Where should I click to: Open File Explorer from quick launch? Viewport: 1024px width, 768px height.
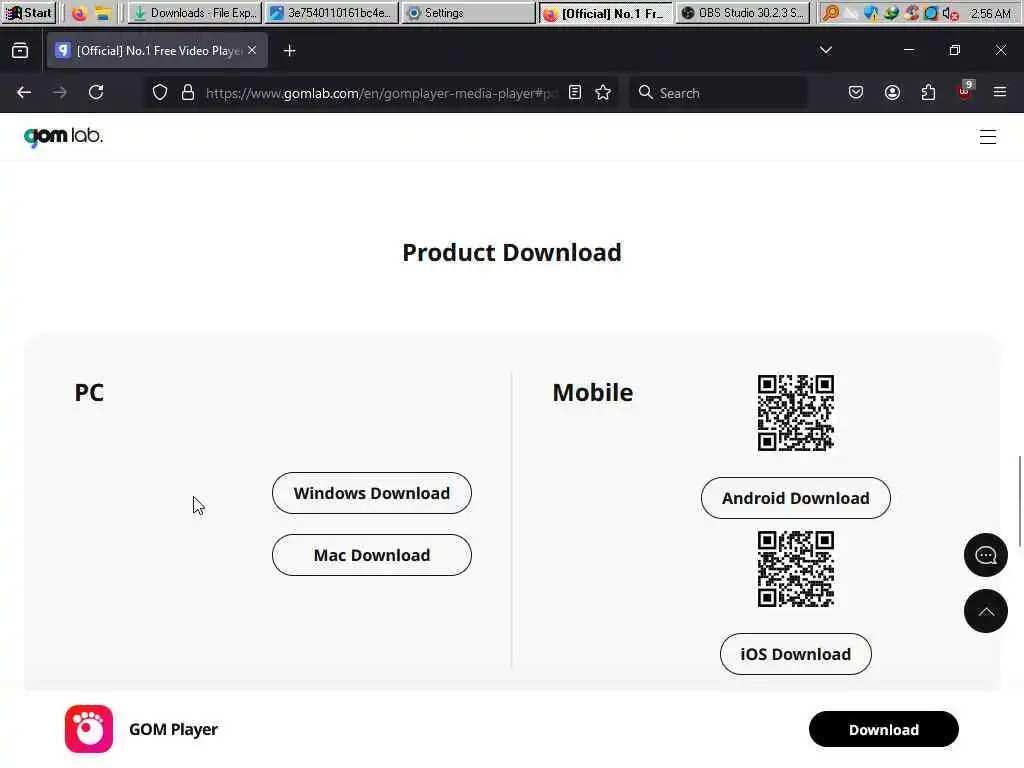(x=103, y=12)
